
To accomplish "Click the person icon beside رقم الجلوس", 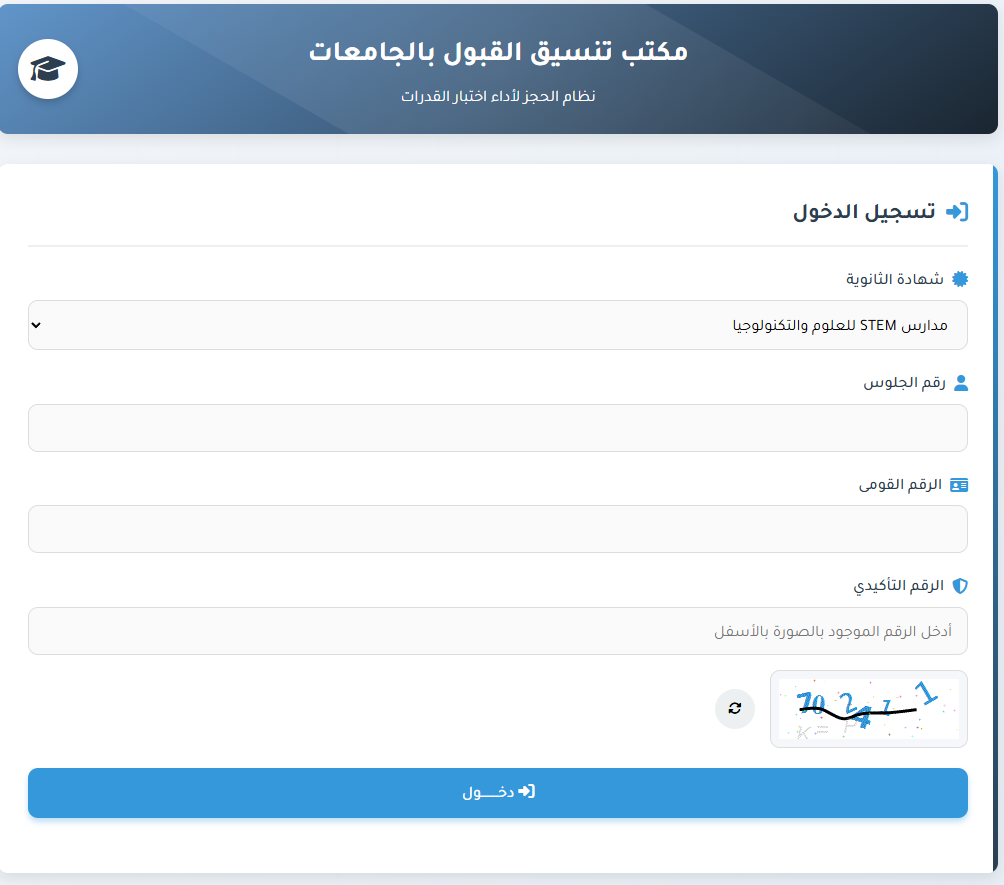I will (x=960, y=381).
